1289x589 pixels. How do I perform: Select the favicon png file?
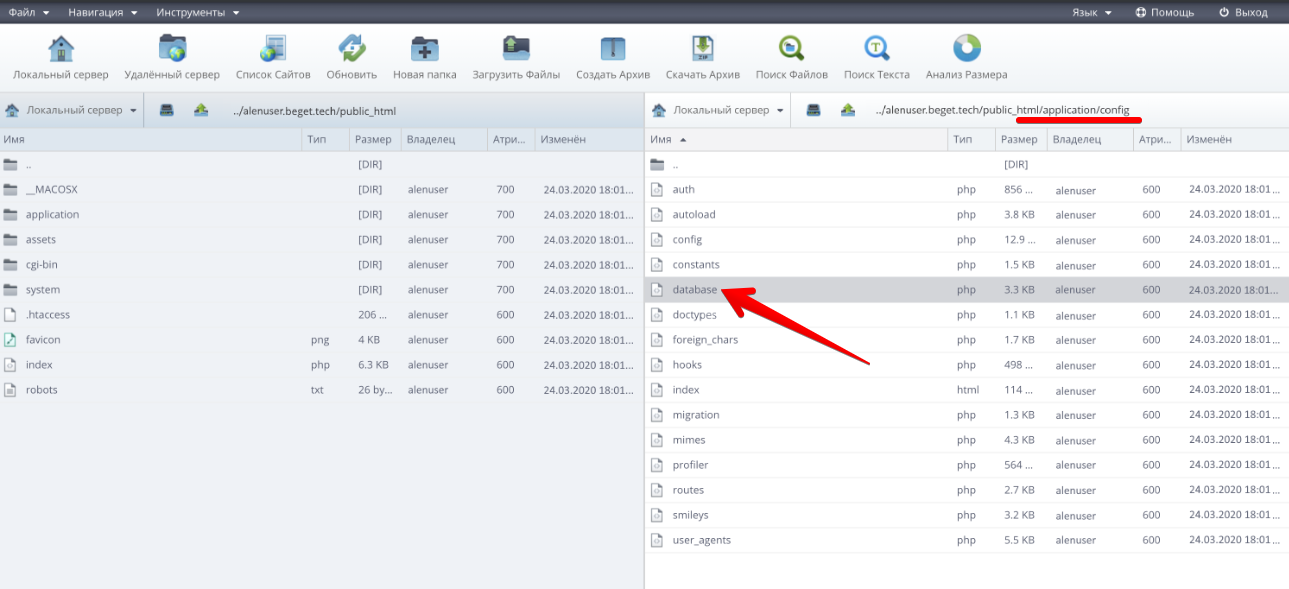(x=320, y=339)
